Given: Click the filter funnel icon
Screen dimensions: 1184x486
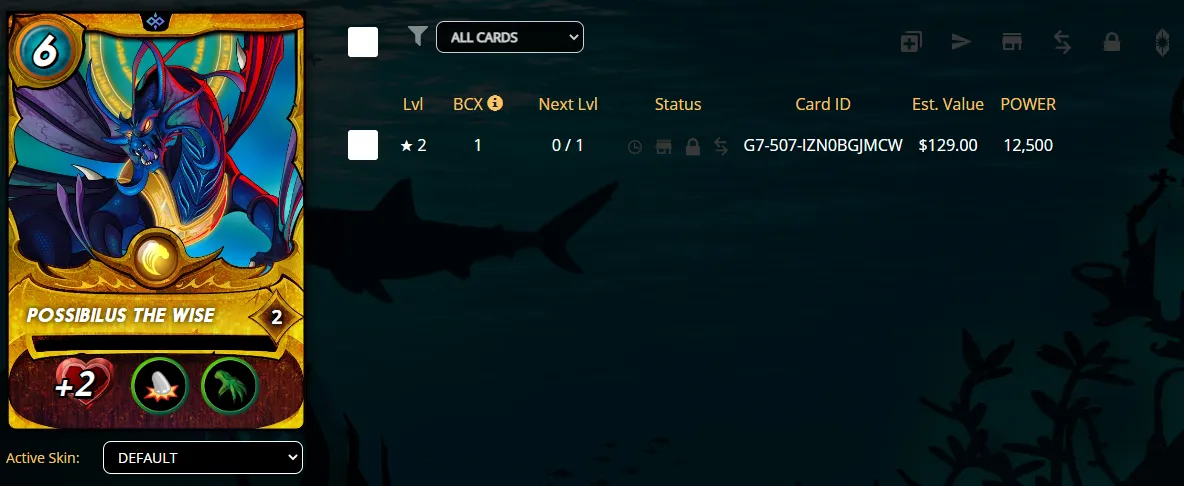Looking at the screenshot, I should [418, 35].
